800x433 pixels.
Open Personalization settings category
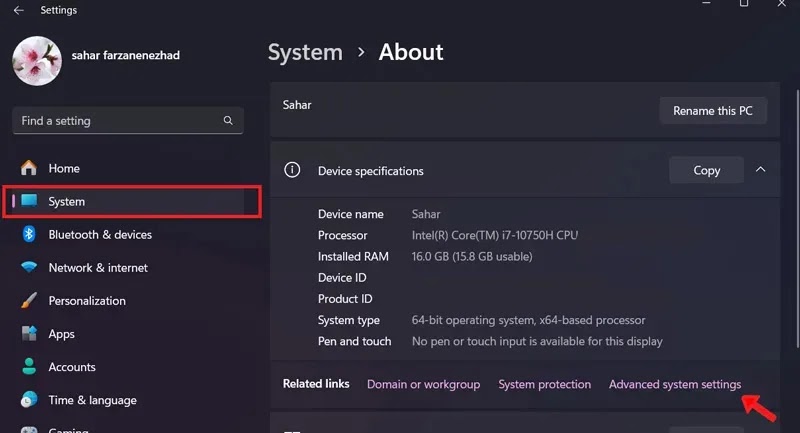click(87, 301)
